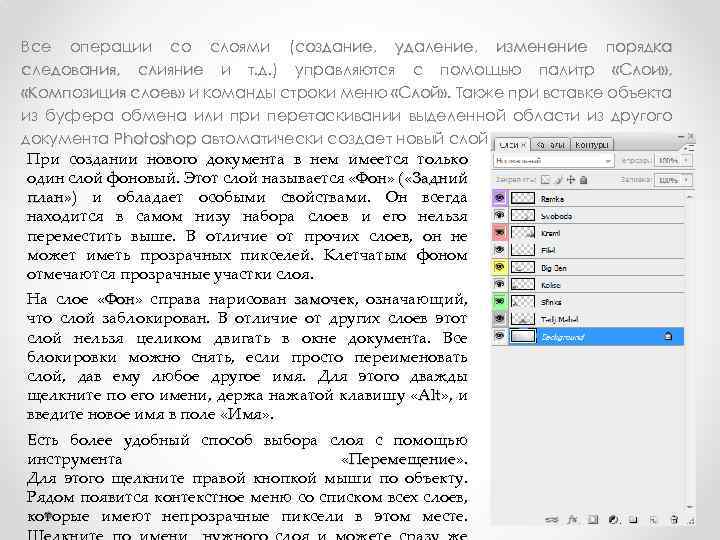Screen dimensions: 720x540
Task: Open the blend mode dropdown
Action: coord(553,161)
